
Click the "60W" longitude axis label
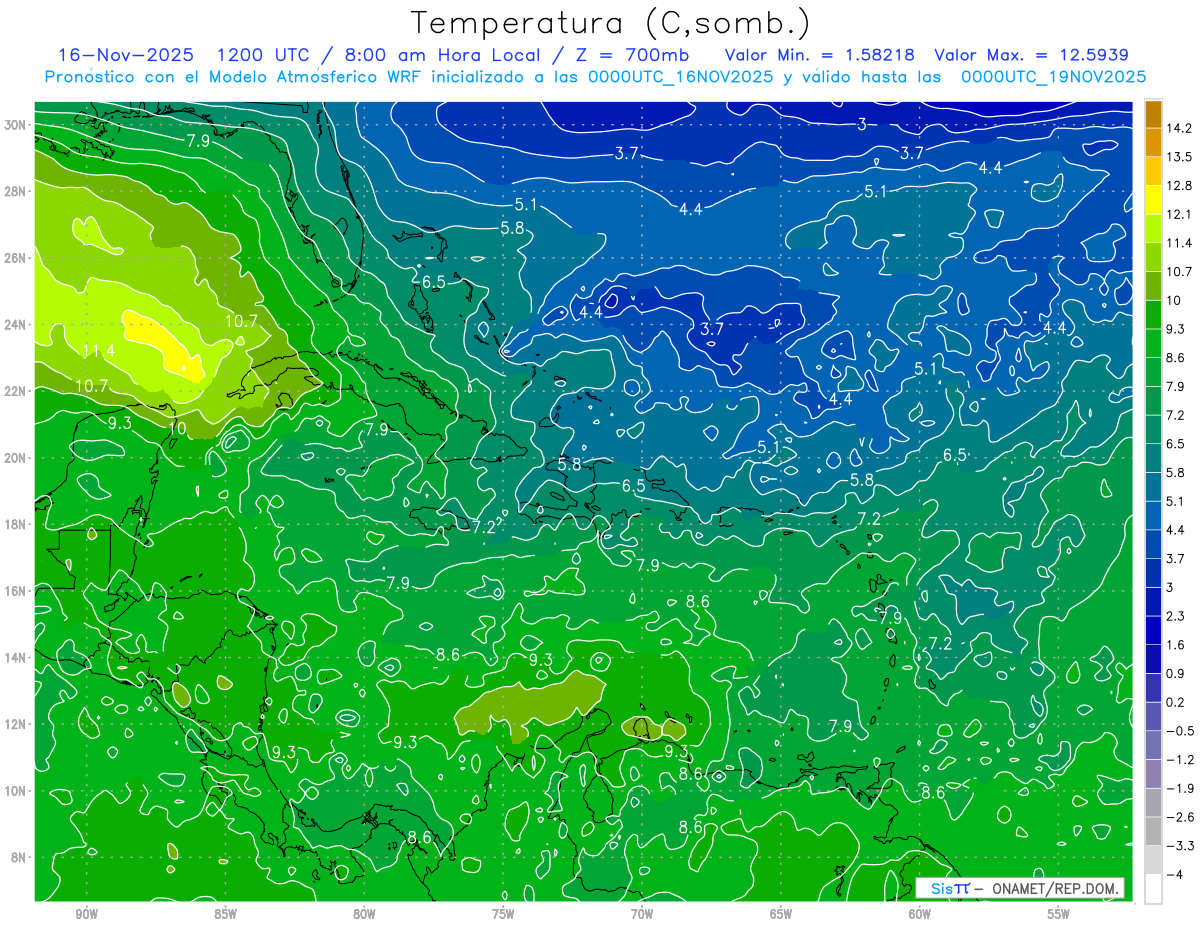[920, 915]
